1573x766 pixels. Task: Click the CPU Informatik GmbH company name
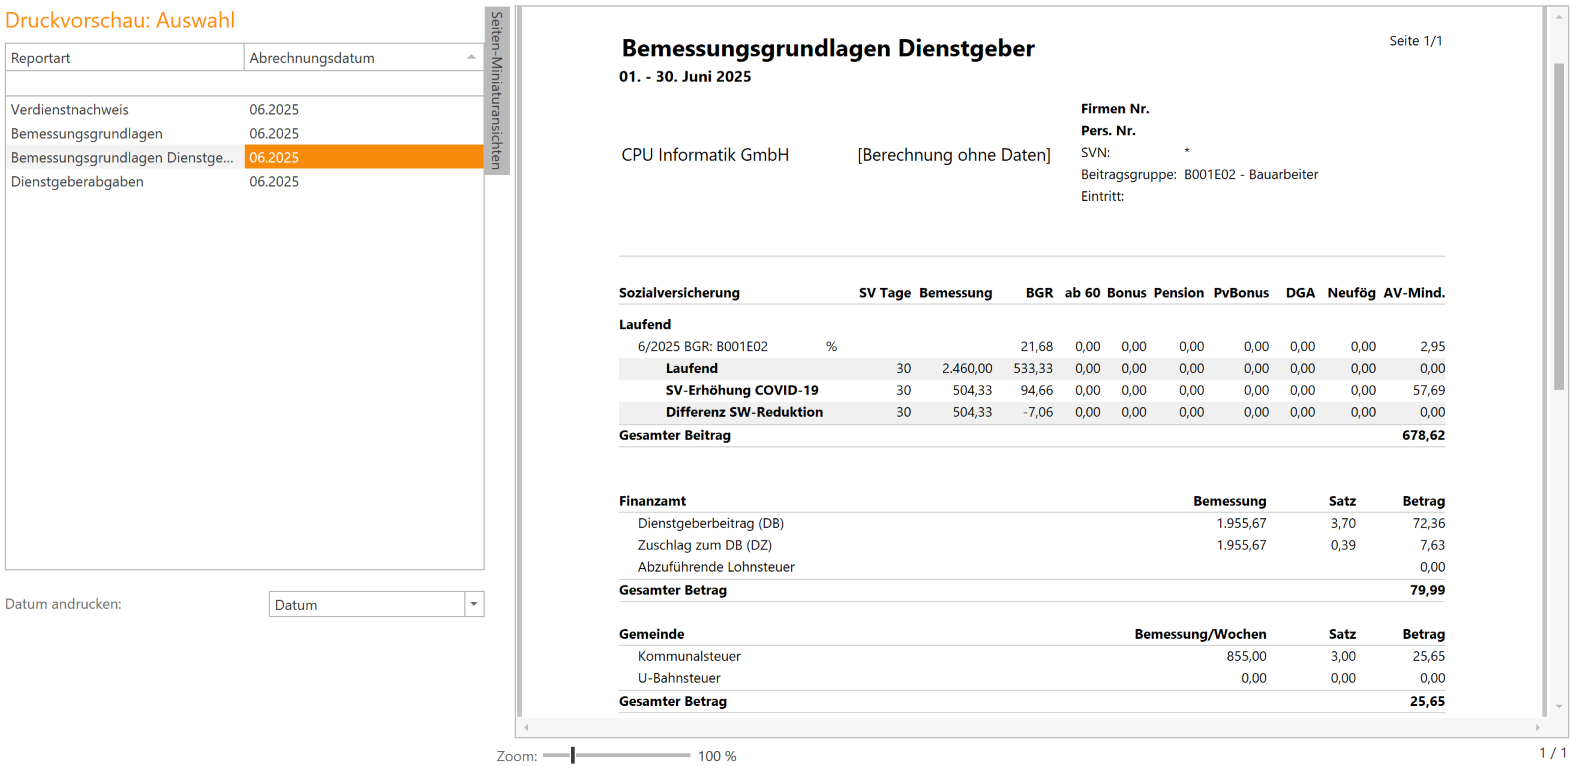(x=705, y=155)
